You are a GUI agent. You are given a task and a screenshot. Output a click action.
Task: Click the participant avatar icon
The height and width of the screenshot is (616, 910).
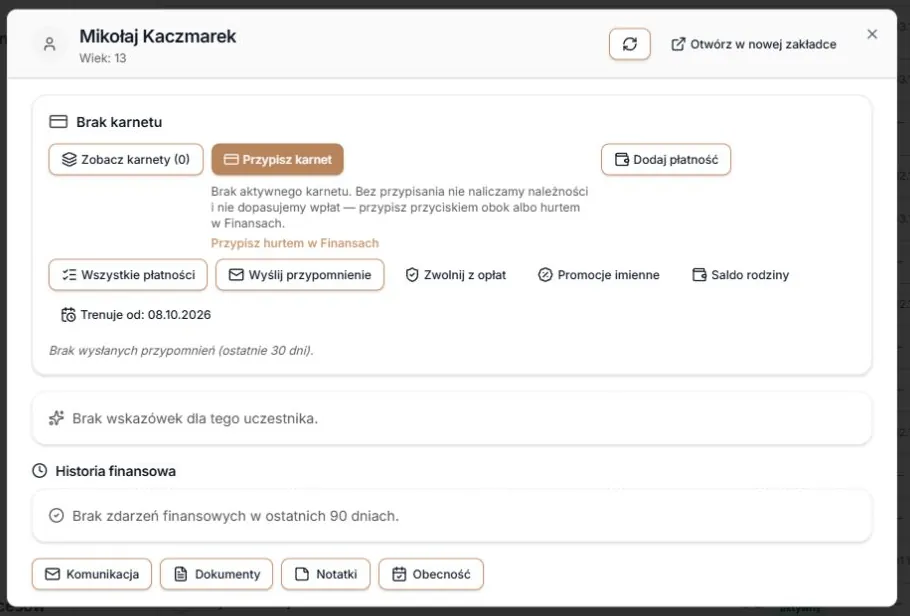pyautogui.click(x=50, y=44)
